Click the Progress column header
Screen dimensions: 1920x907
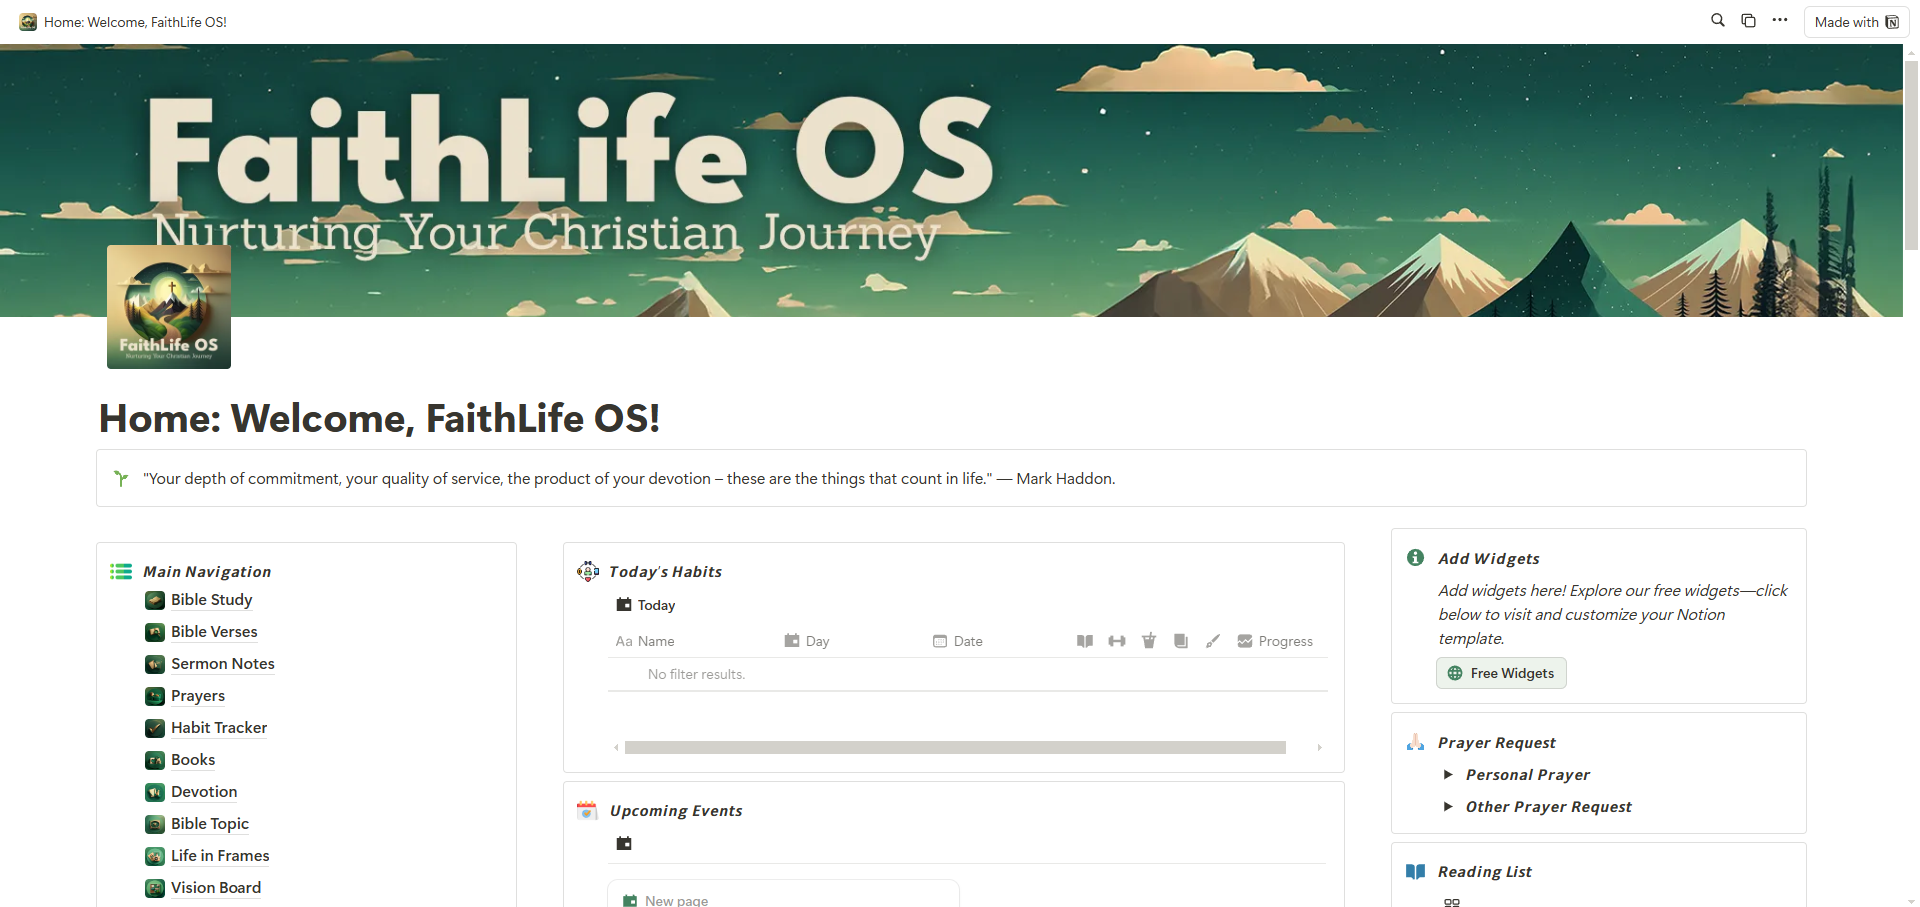click(x=1275, y=641)
